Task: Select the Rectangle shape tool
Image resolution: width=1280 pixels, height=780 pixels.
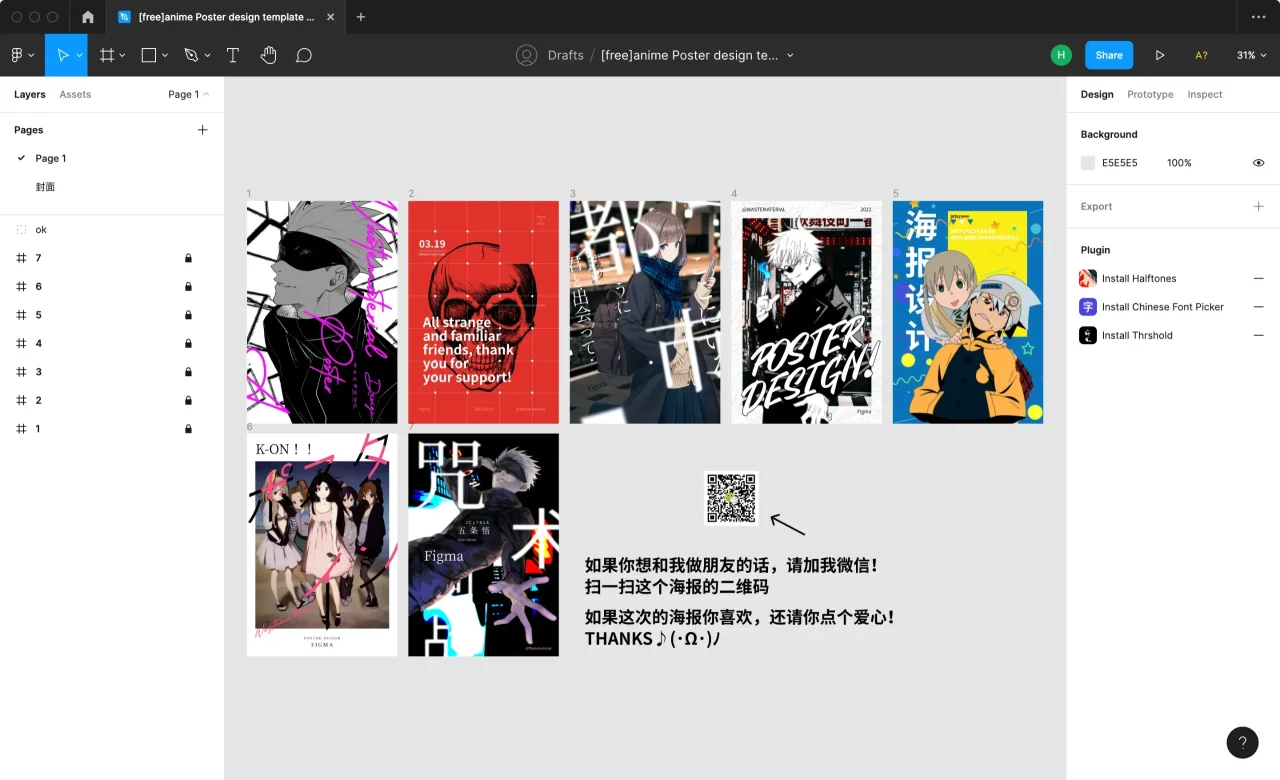Action: [x=149, y=55]
